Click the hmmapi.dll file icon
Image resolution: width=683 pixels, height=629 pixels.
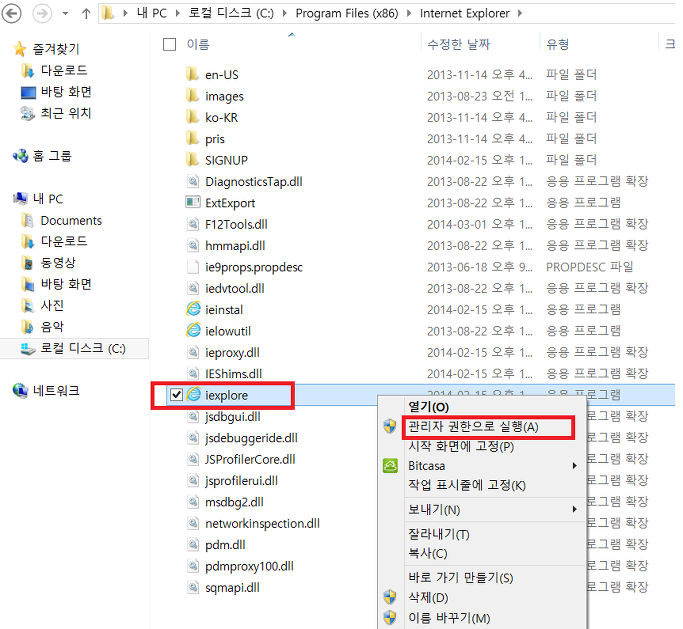[193, 245]
